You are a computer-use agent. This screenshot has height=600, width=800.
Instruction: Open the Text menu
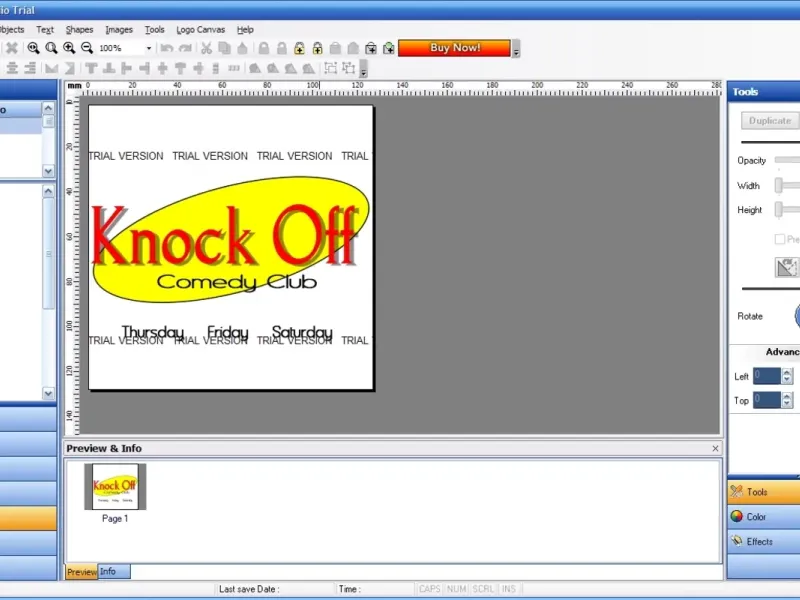click(45, 30)
